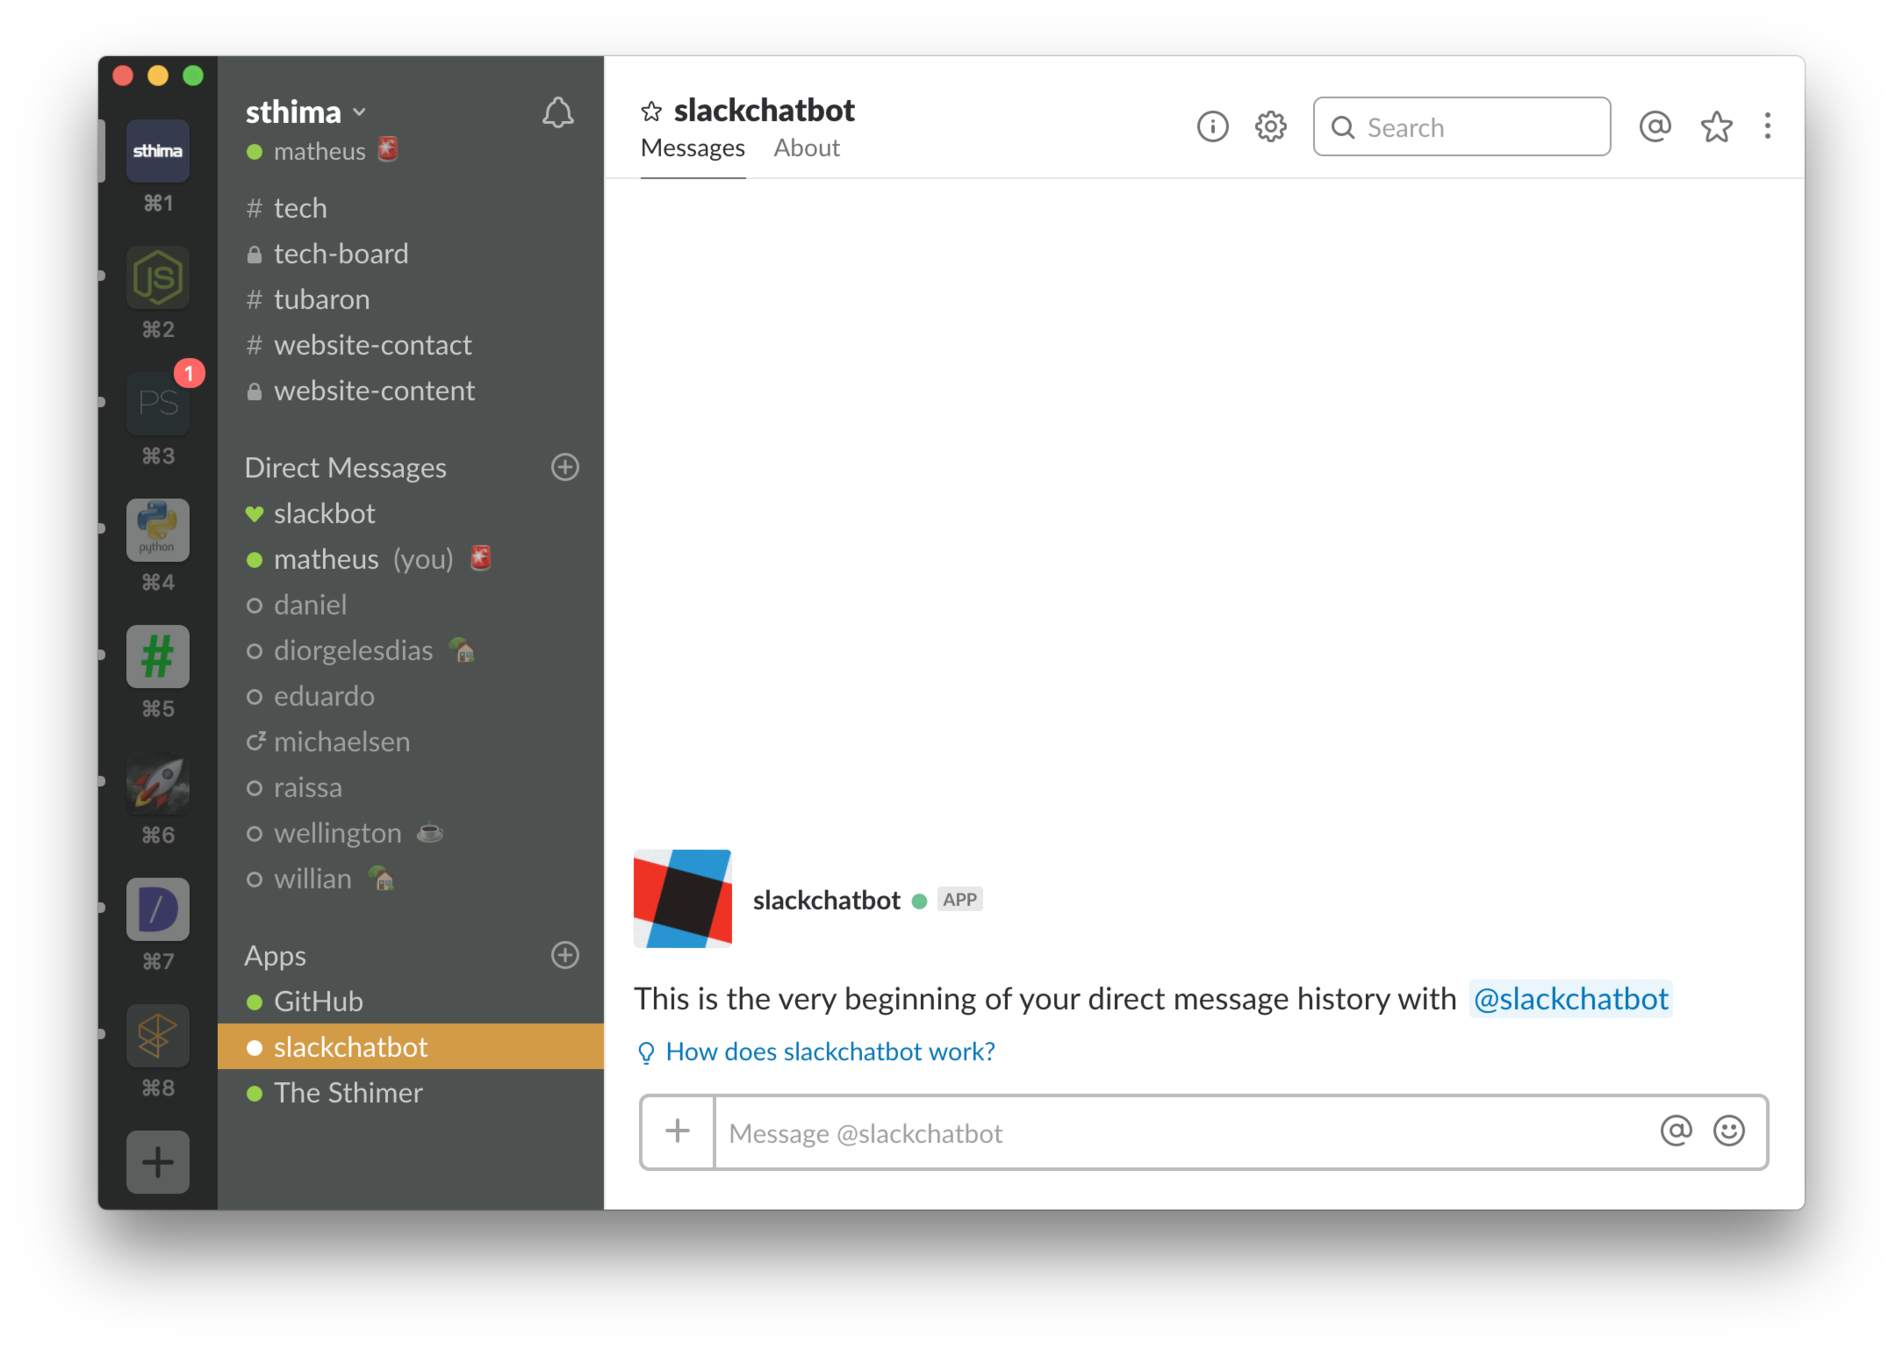Image resolution: width=1903 pixels, height=1350 pixels.
Task: Click the Direct Messages section header
Action: point(345,468)
